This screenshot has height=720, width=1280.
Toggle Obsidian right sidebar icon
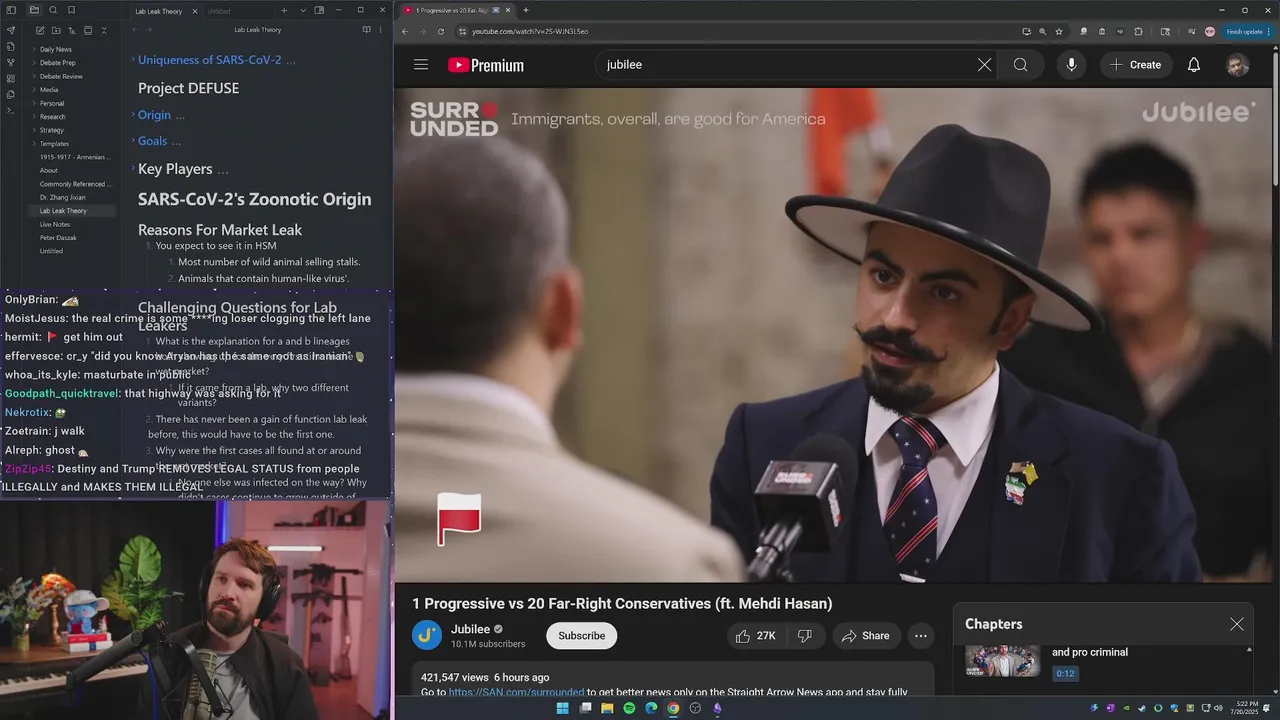click(x=319, y=10)
